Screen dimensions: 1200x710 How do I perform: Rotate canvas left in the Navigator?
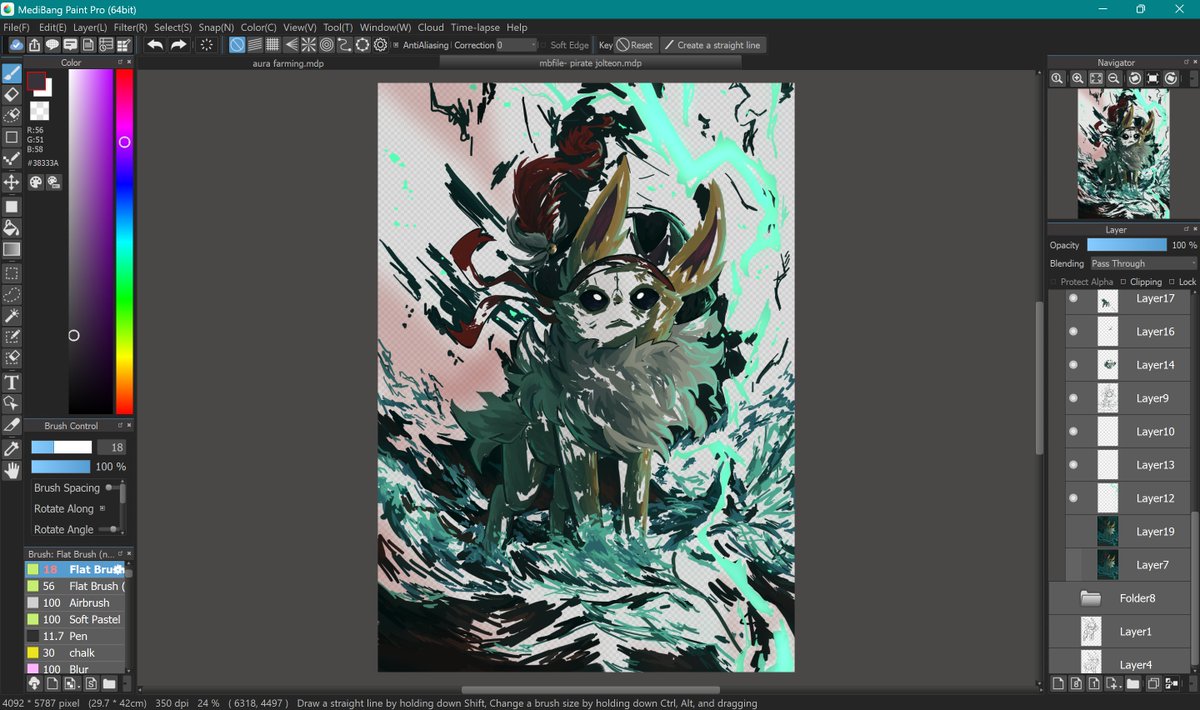tap(1135, 78)
